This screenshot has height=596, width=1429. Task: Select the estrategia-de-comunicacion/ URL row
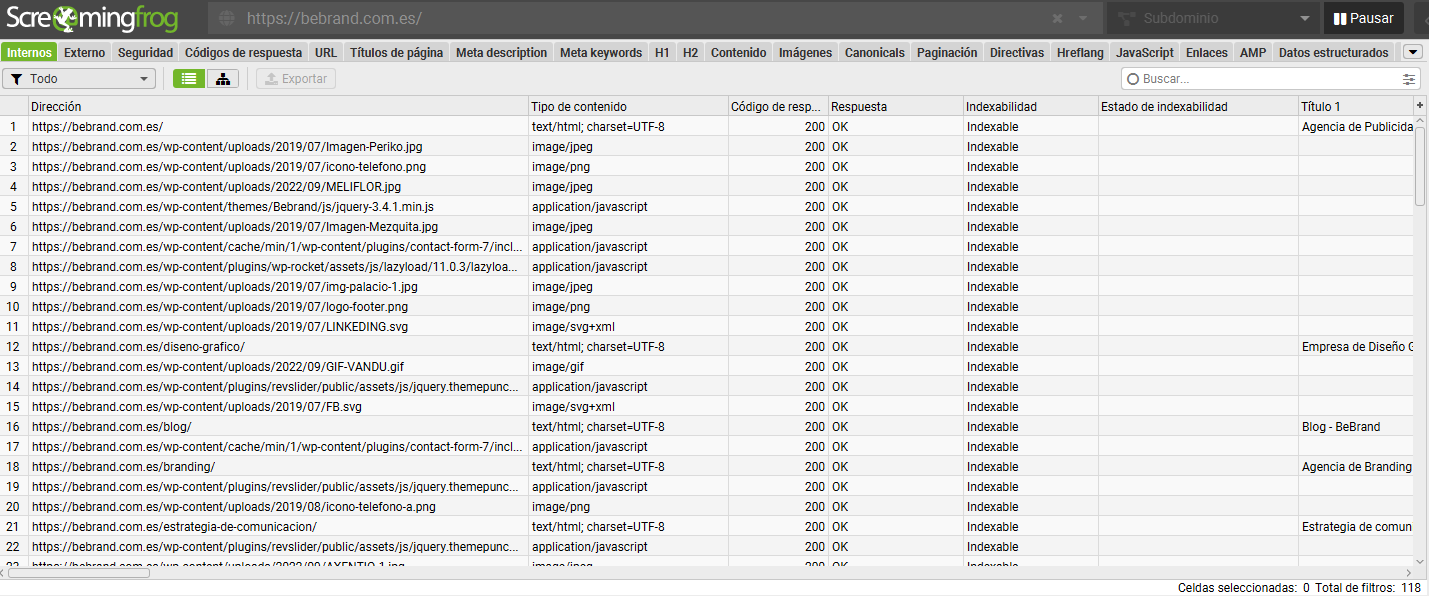(x=278, y=527)
